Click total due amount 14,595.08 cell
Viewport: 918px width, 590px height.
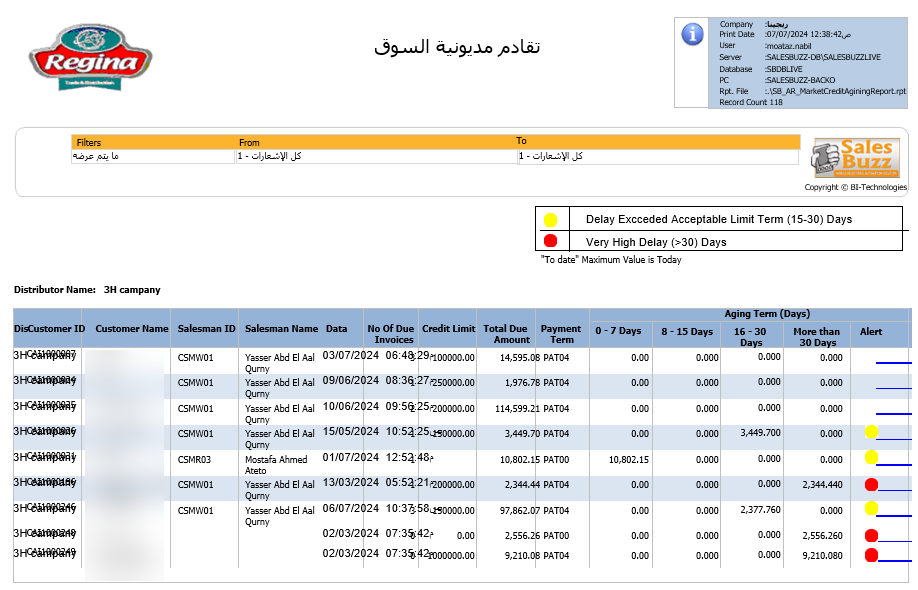pos(512,357)
